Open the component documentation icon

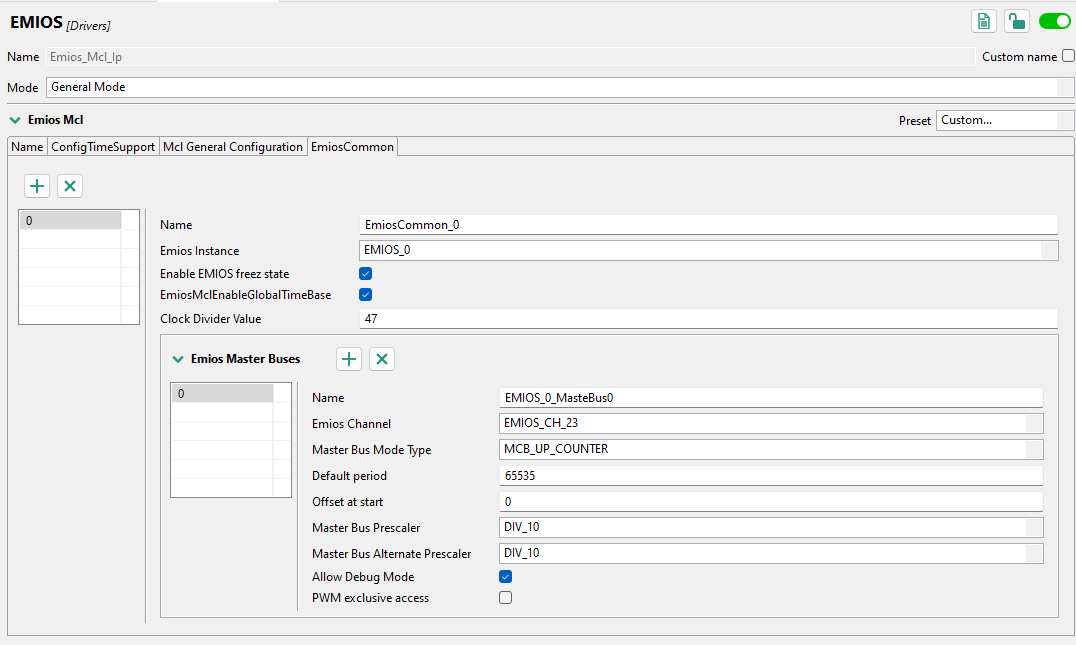(983, 21)
